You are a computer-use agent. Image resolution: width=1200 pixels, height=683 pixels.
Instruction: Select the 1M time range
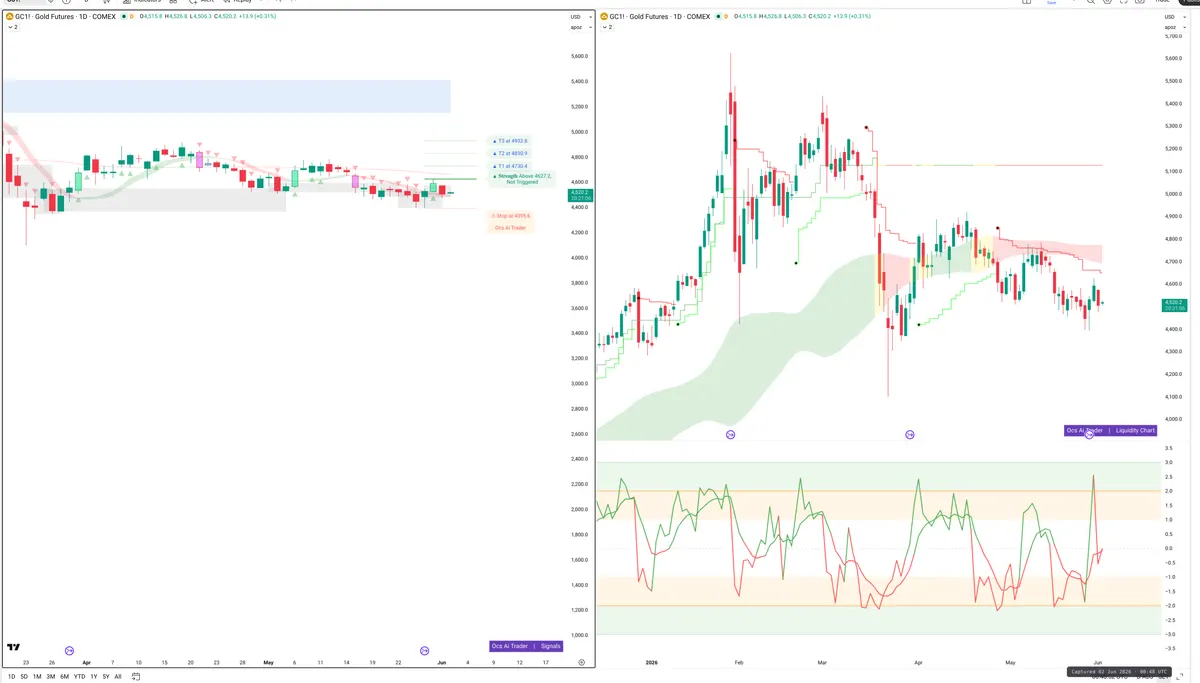coord(37,676)
